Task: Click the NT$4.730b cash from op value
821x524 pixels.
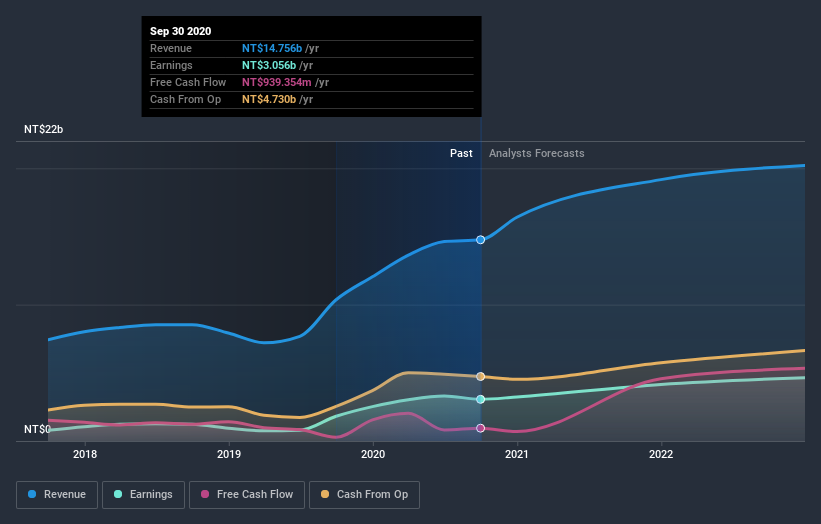Action: 269,99
